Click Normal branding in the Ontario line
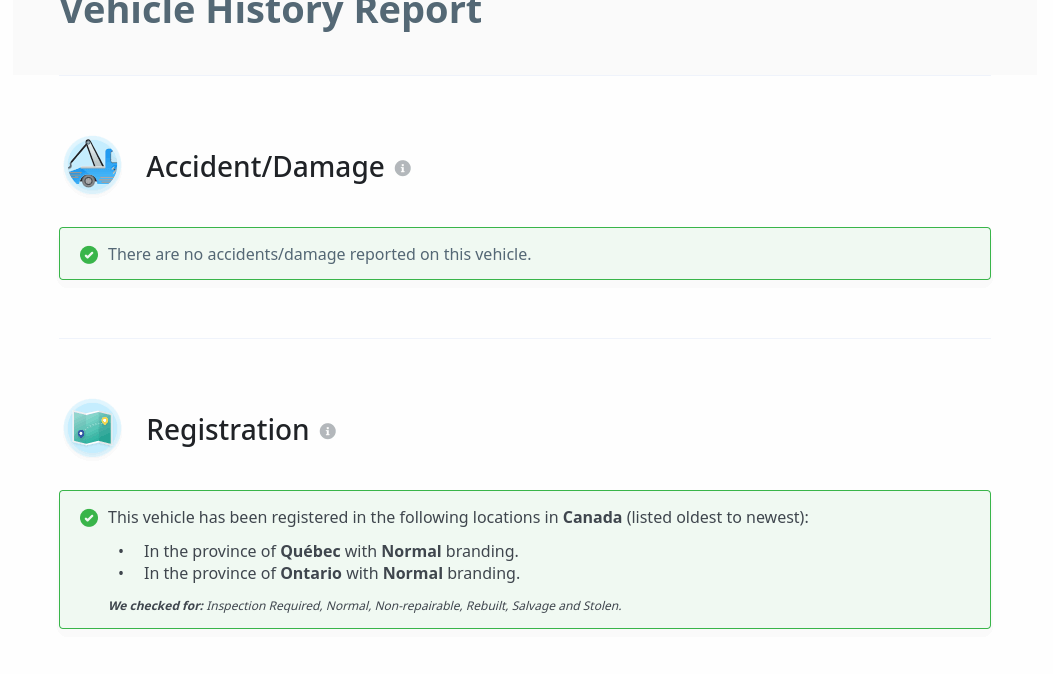The height and width of the screenshot is (674, 1053). coord(413,573)
